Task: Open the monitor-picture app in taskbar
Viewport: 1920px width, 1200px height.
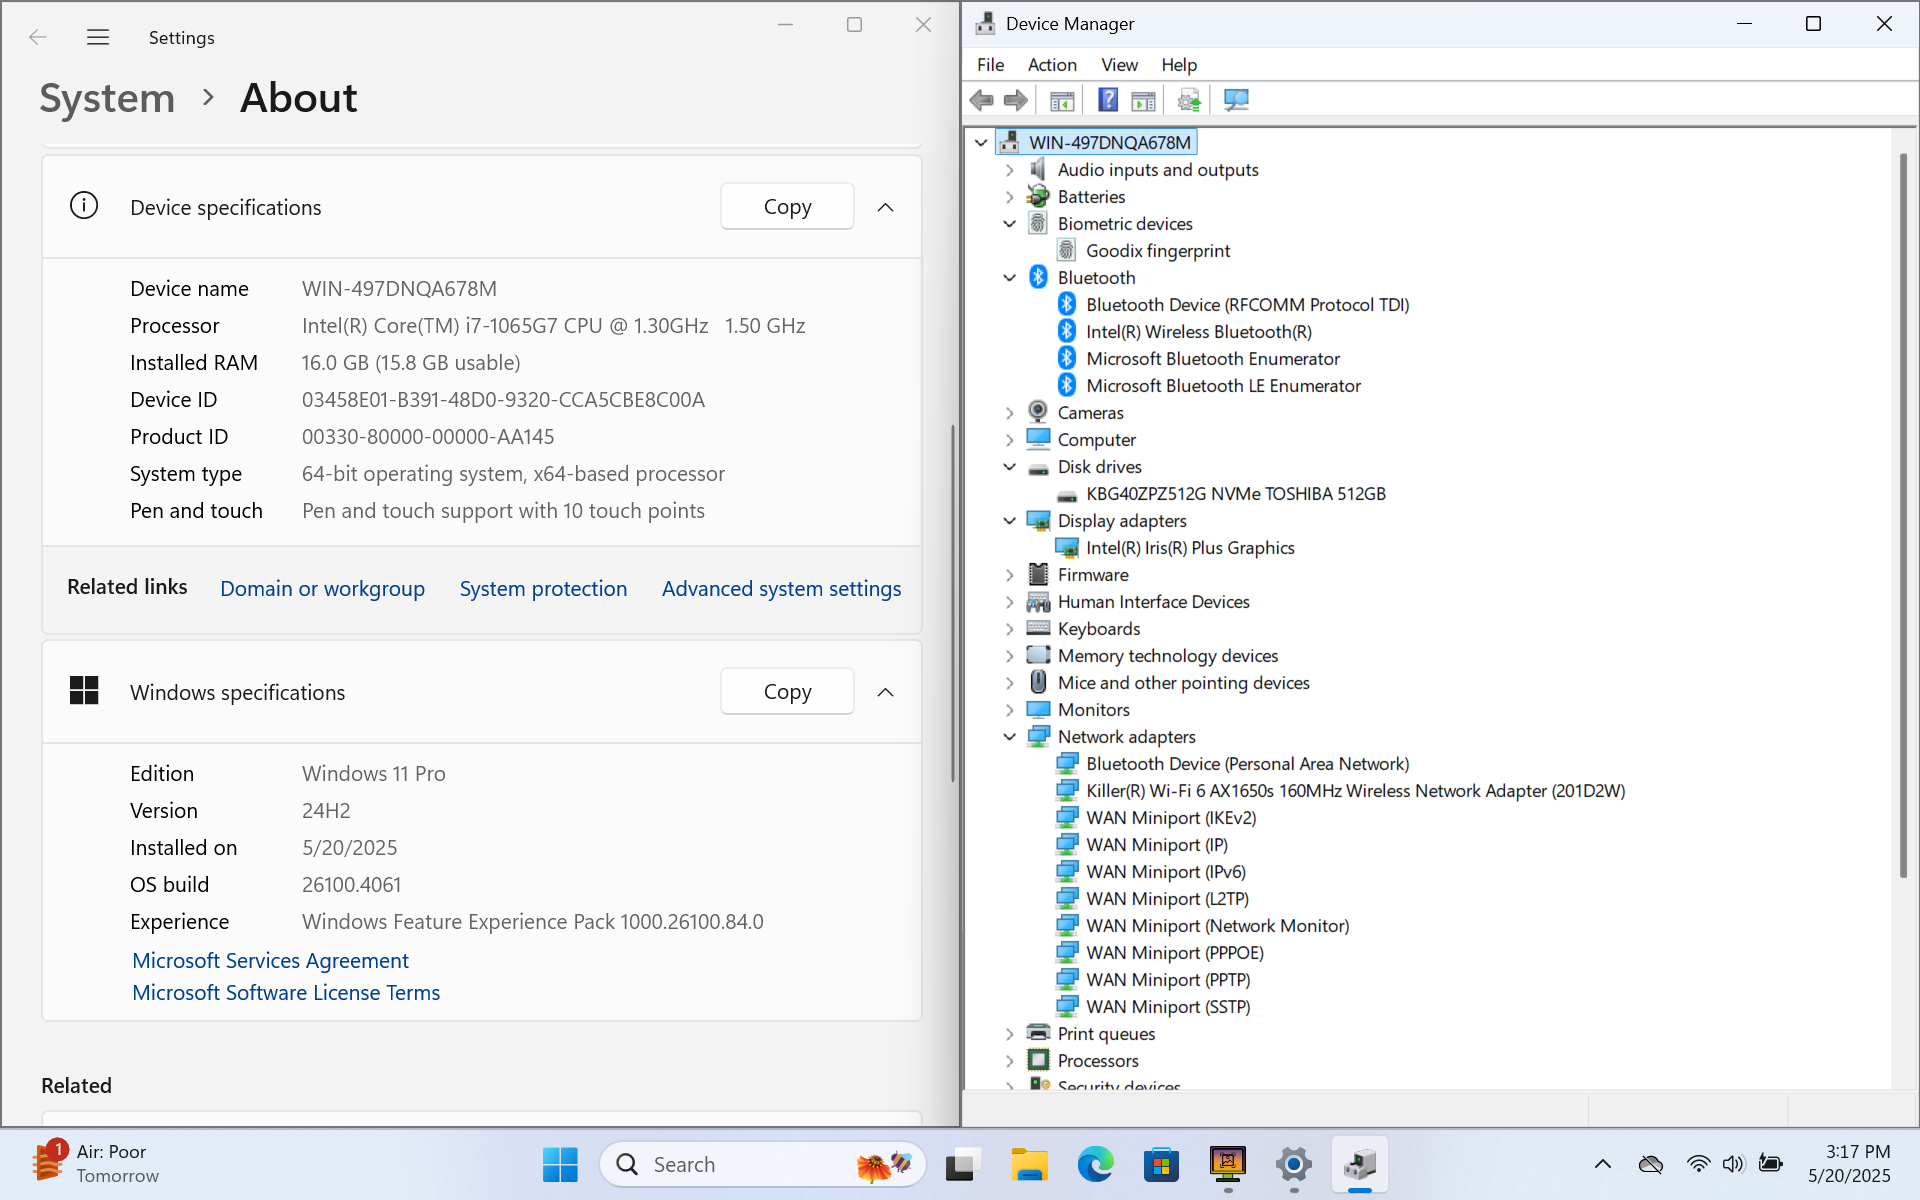Action: pyautogui.click(x=1228, y=1164)
